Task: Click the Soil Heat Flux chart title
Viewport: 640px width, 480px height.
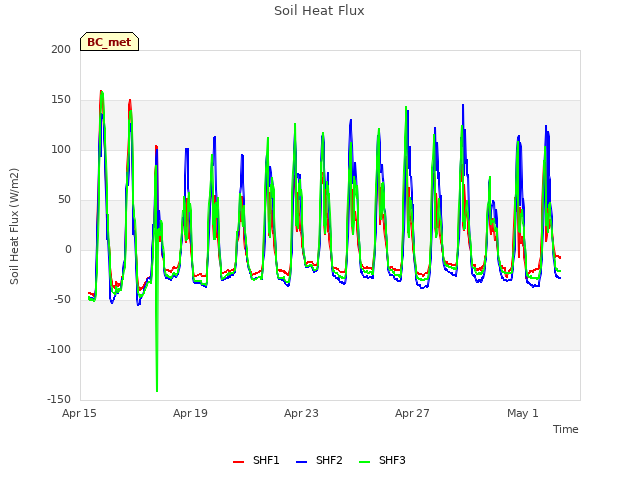Action: 319,11
